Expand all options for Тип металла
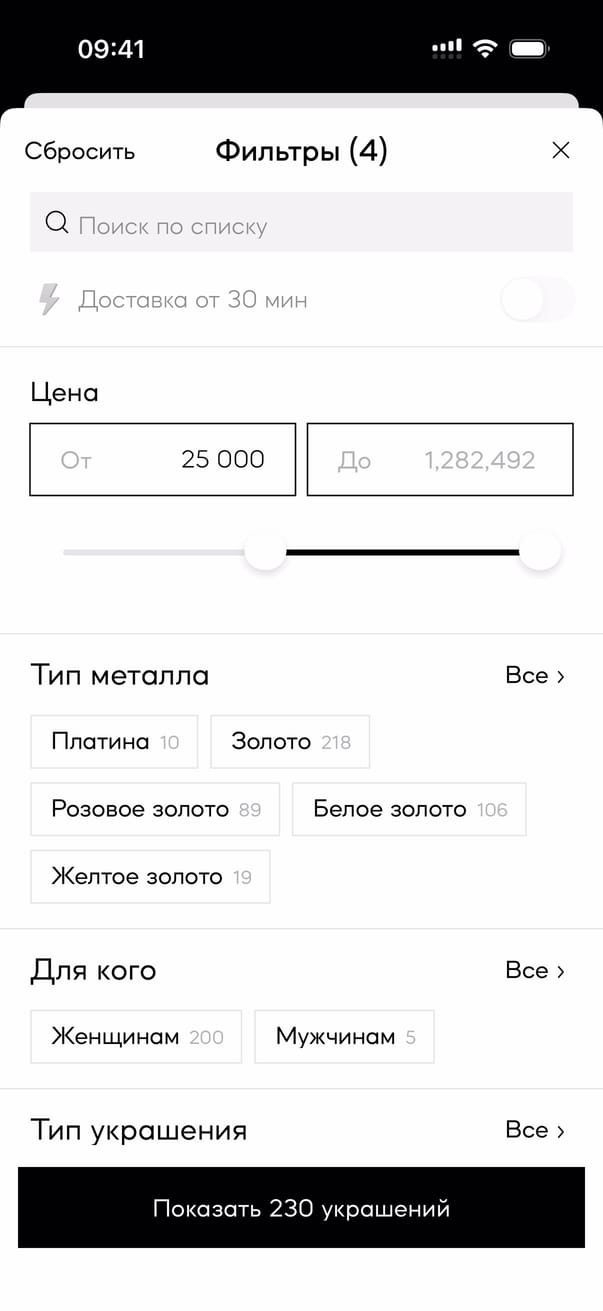The image size is (603, 1311). 535,676
